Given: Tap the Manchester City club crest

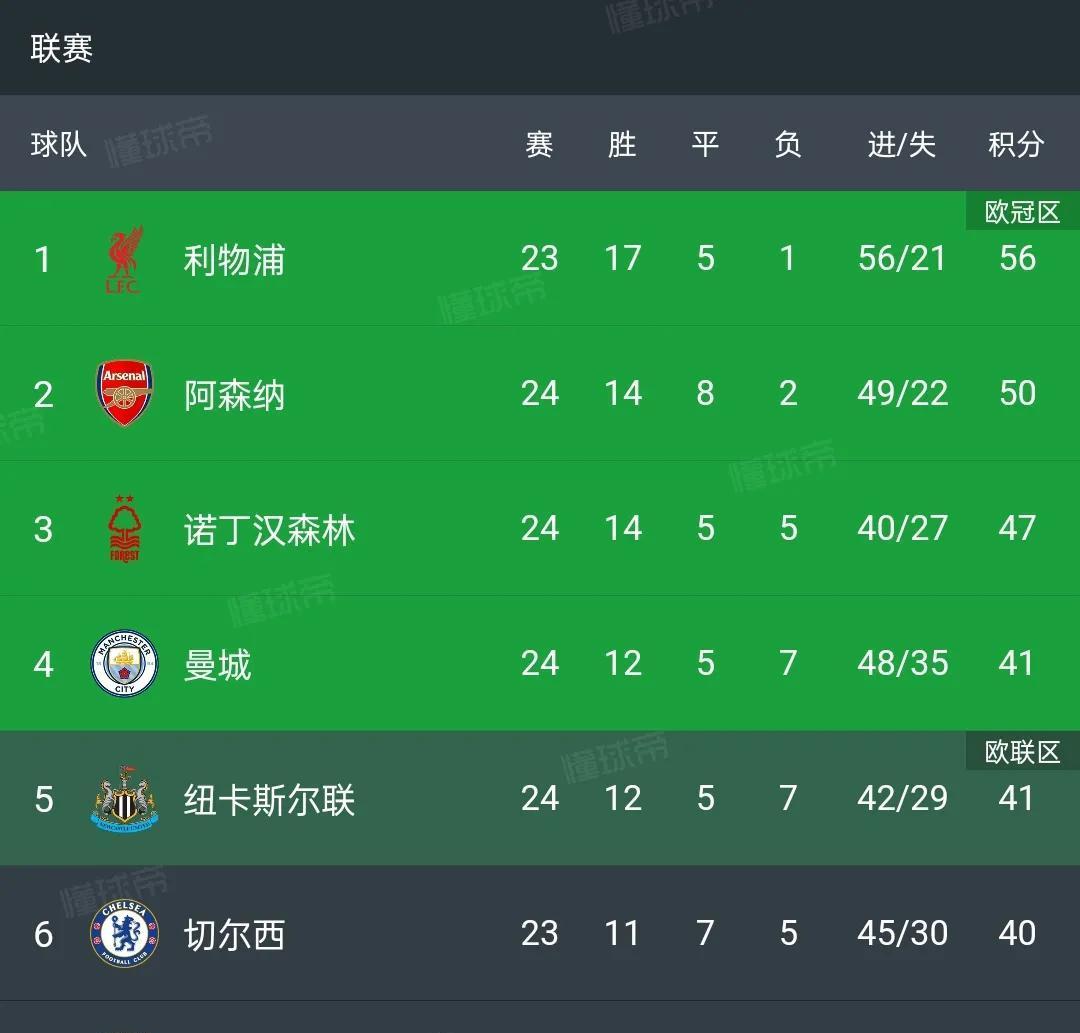Looking at the screenshot, I should tap(125, 663).
